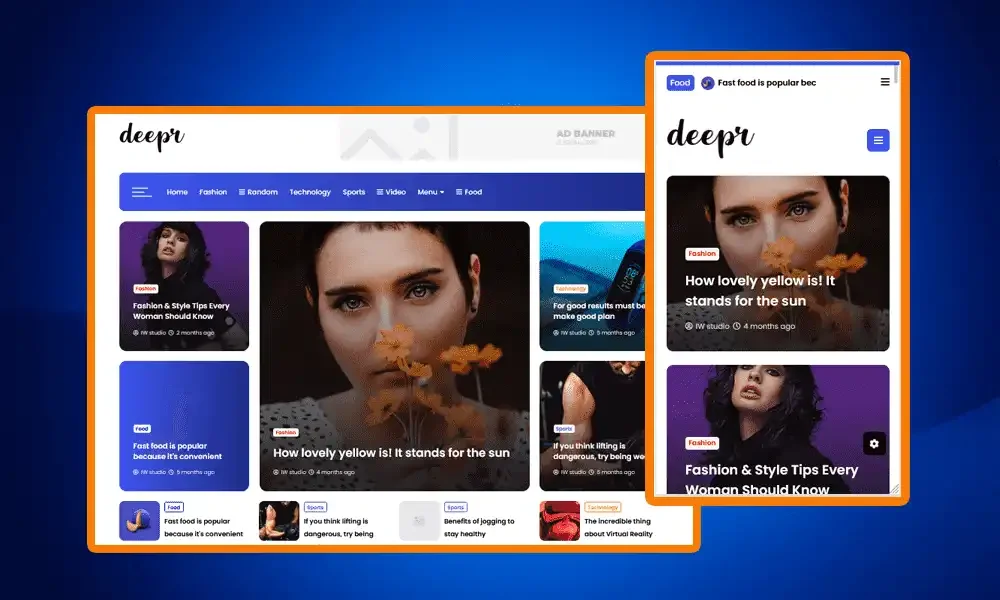Open the settings gear button in mobile view
This screenshot has height=600, width=1000.
coord(874,444)
